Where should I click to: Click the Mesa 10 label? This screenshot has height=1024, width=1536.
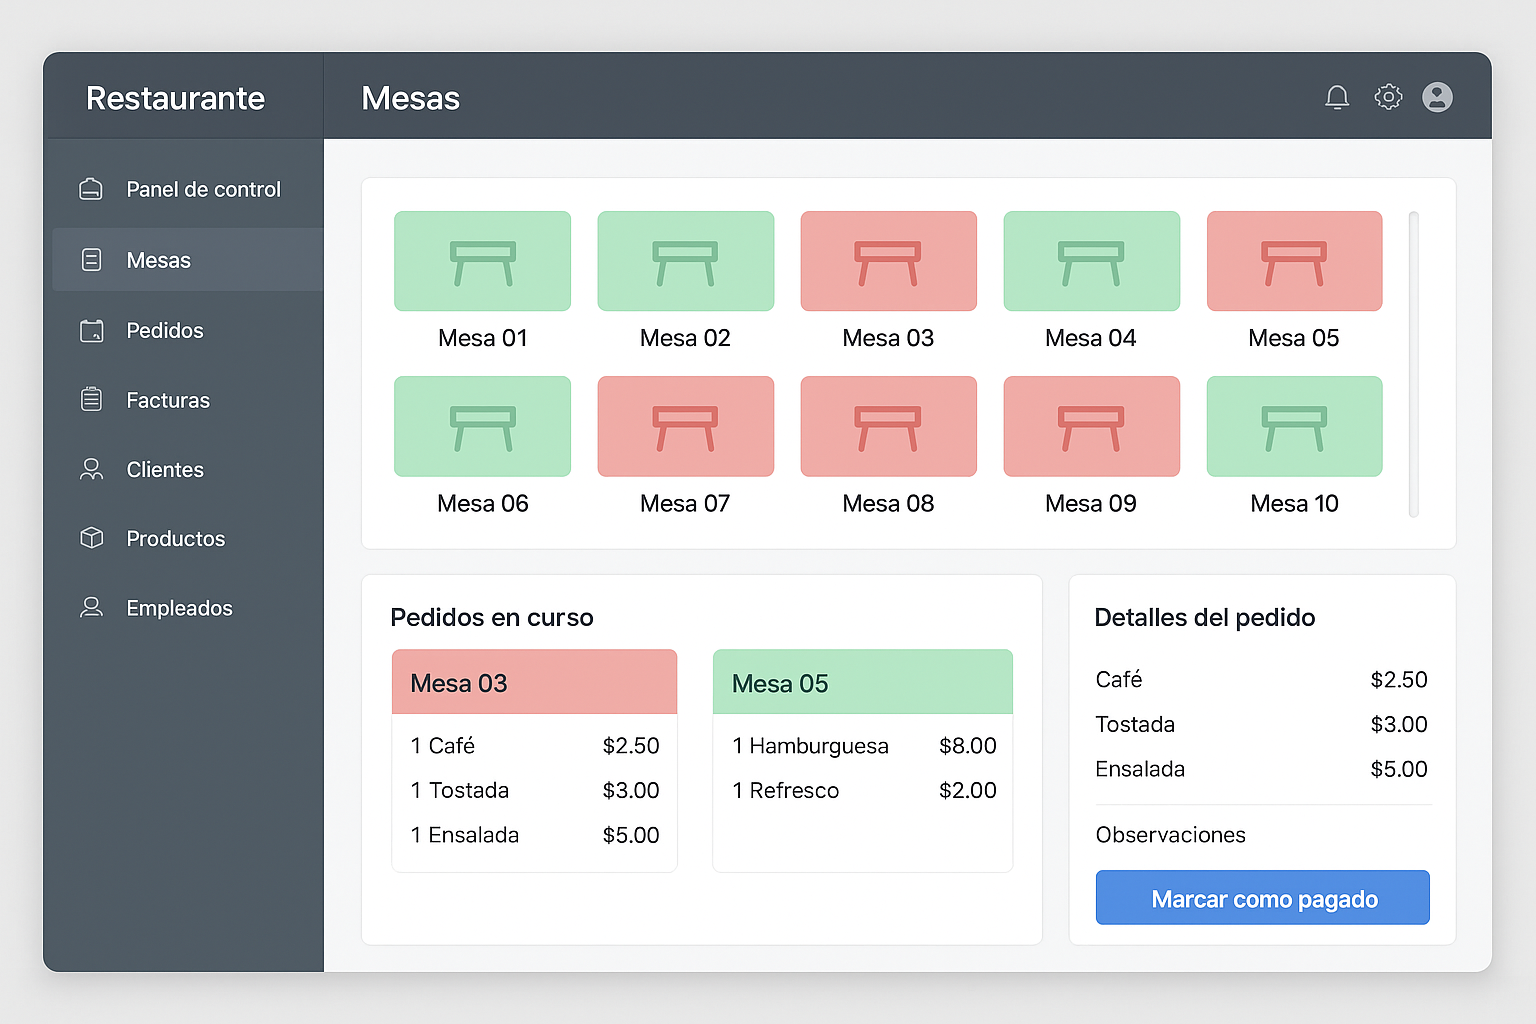point(1295,503)
